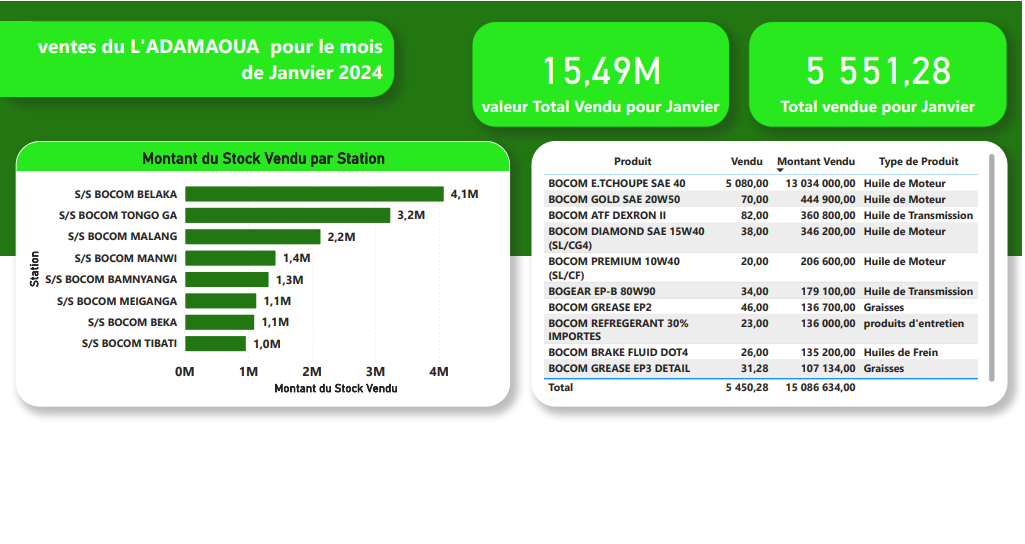Select the S/S BOCOM MEIGANGA bar
The width and height of the screenshot is (1025, 544).
[221, 301]
